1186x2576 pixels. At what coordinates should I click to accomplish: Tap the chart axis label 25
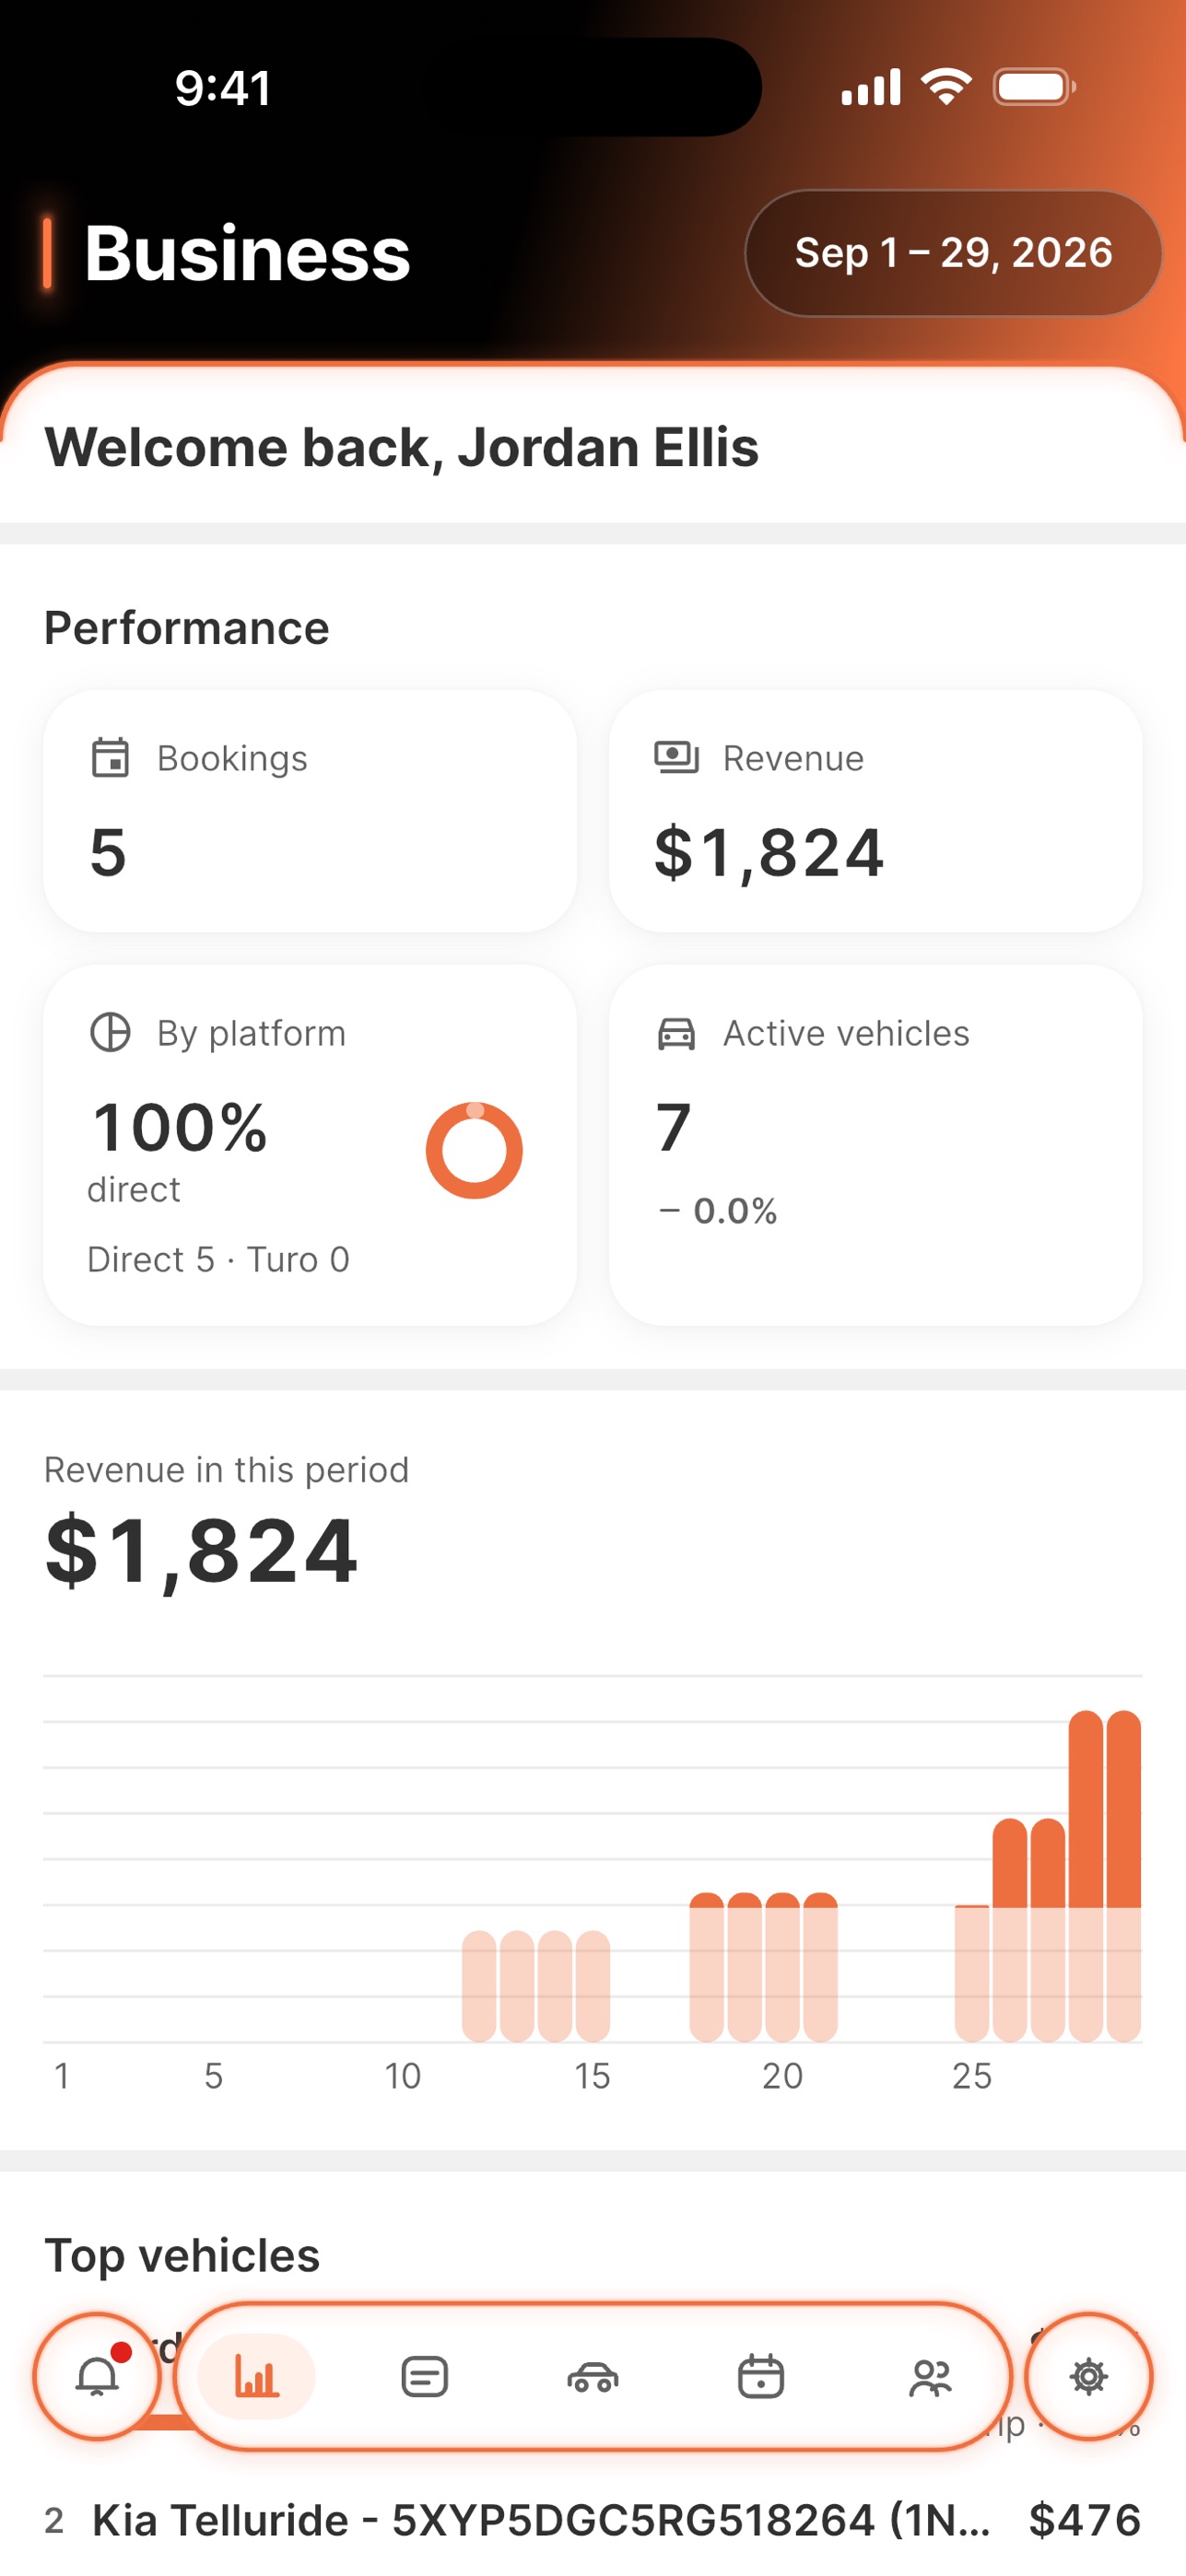pos(972,2076)
